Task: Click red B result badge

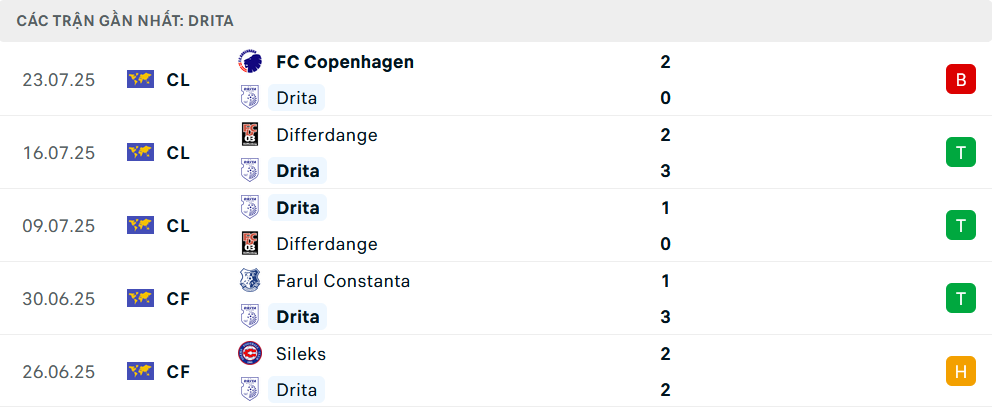Action: (x=960, y=80)
